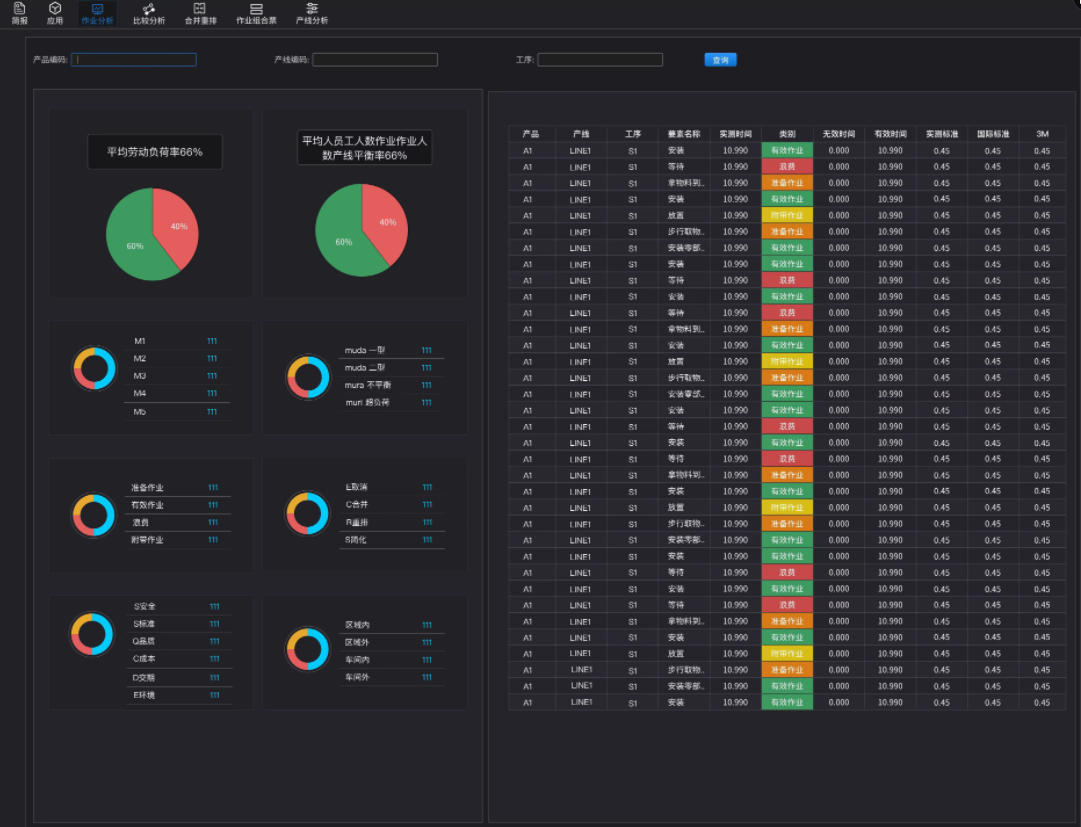Click the blue 查询 button
Viewport: 1081px width, 827px height.
(x=720, y=60)
